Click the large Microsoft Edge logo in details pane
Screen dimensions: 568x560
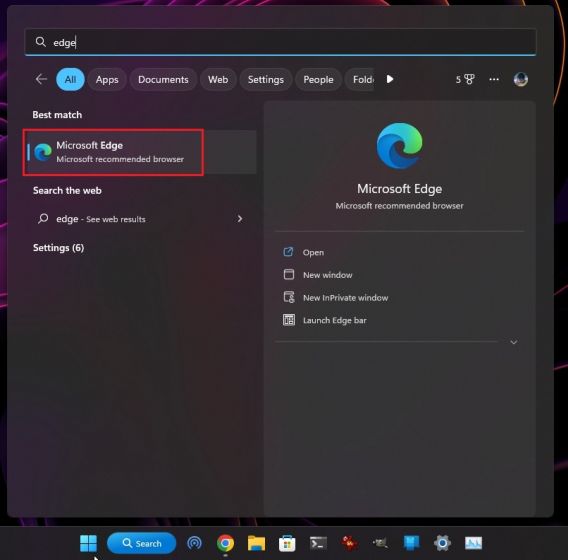click(399, 146)
